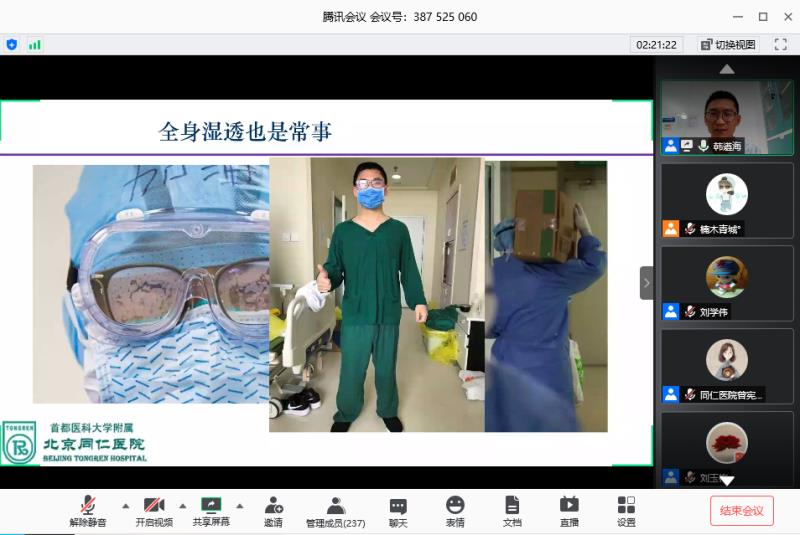This screenshot has width=800, height=535.
Task: Open meeting Settings (设置) icon
Action: (x=626, y=510)
